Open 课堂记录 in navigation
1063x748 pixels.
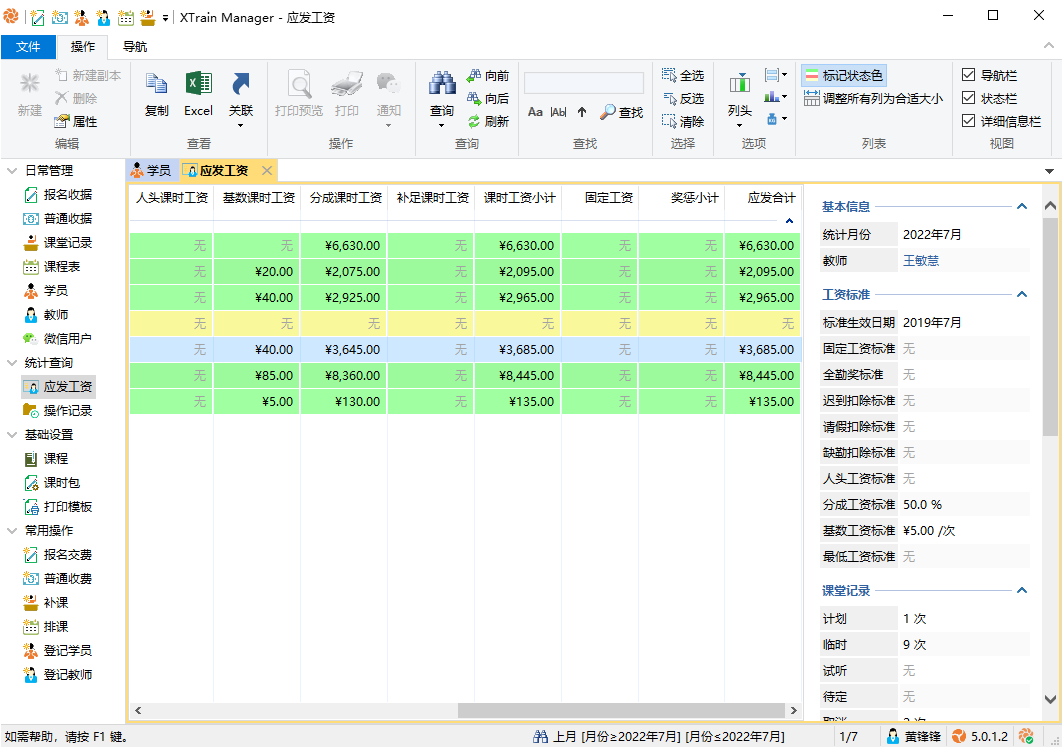coord(58,243)
